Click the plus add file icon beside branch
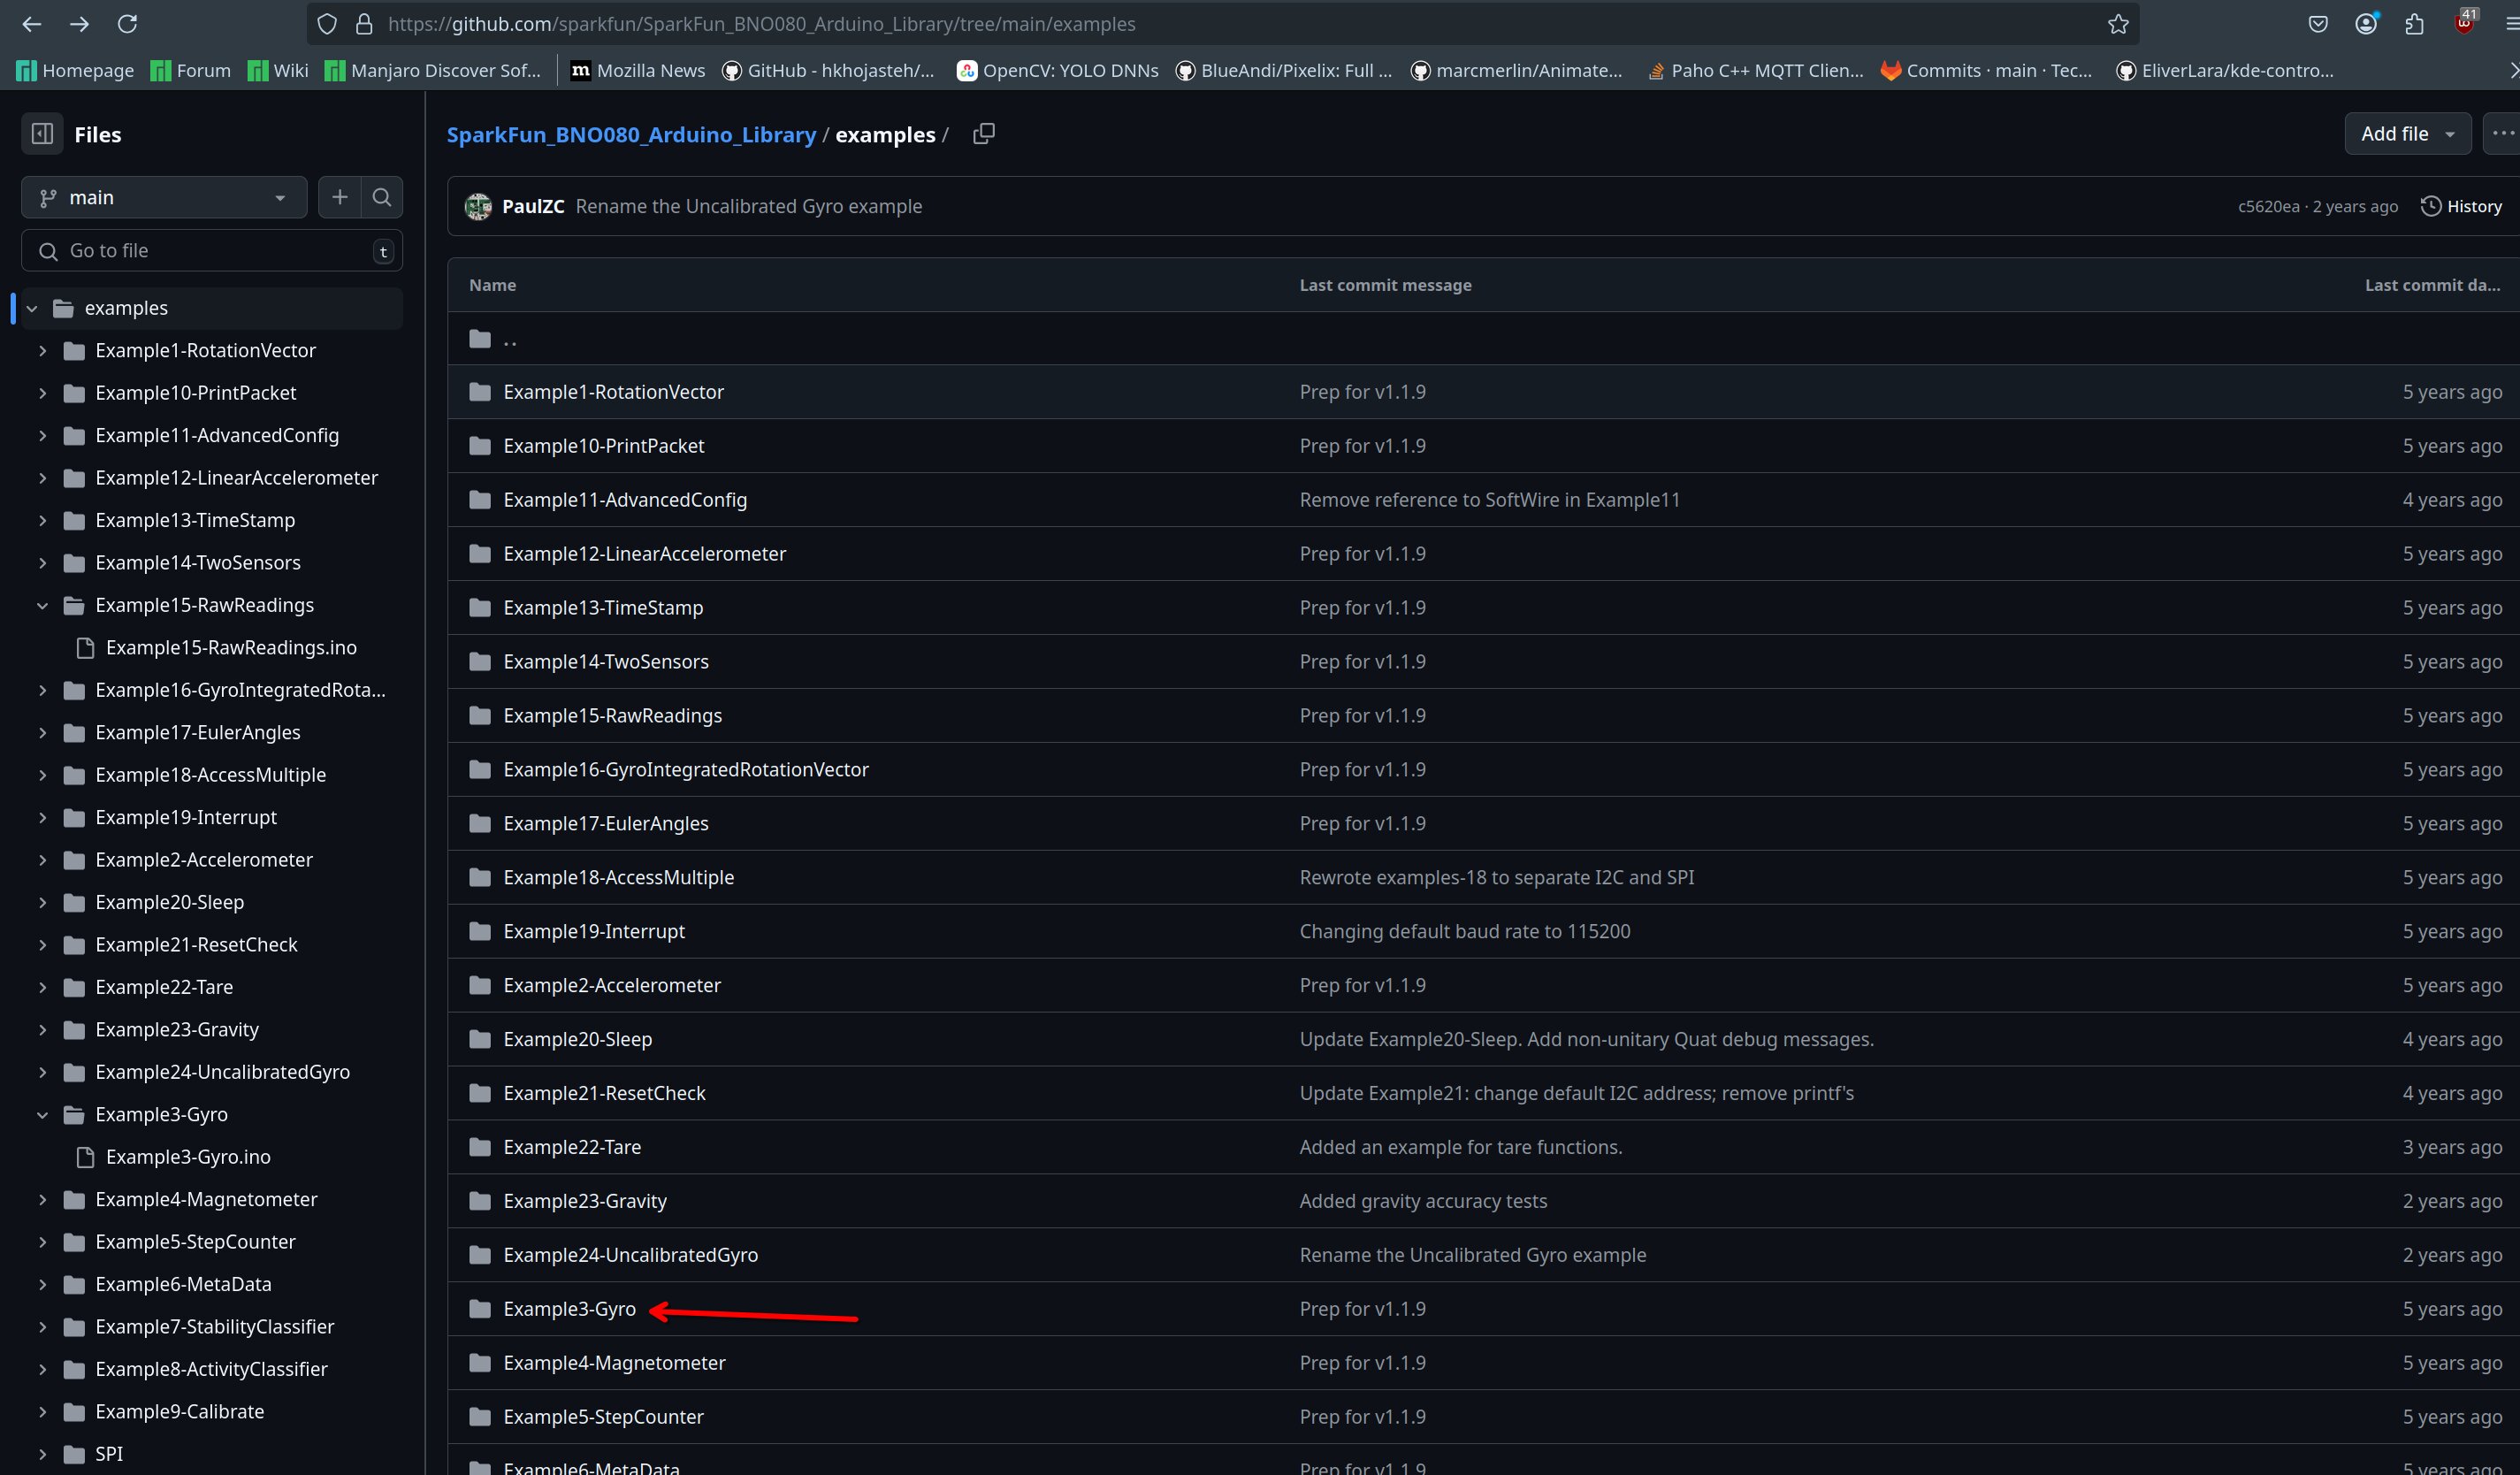Viewport: 2520px width, 1475px height. (x=340, y=197)
